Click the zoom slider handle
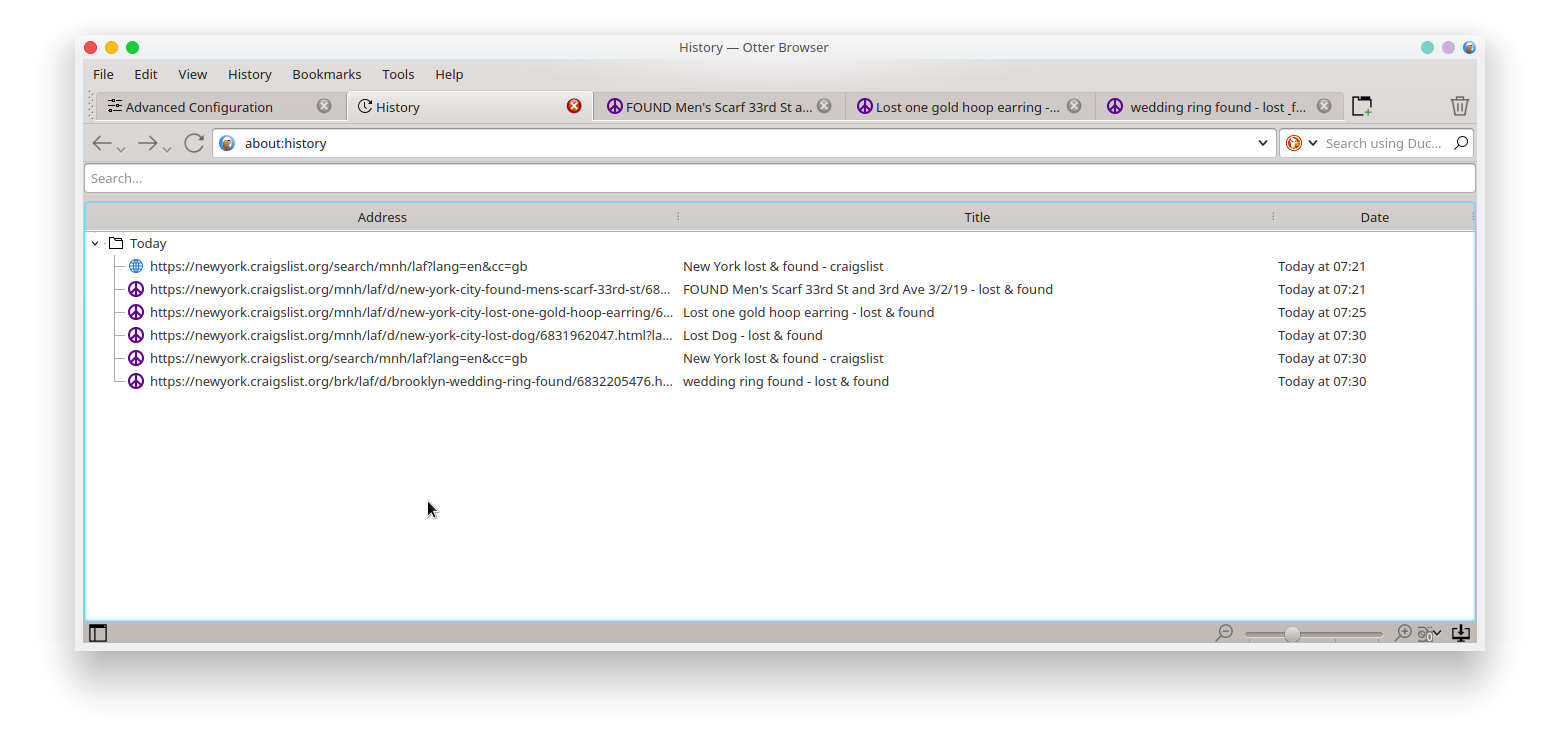Image resolution: width=1560 pixels, height=736 pixels. coord(1292,634)
